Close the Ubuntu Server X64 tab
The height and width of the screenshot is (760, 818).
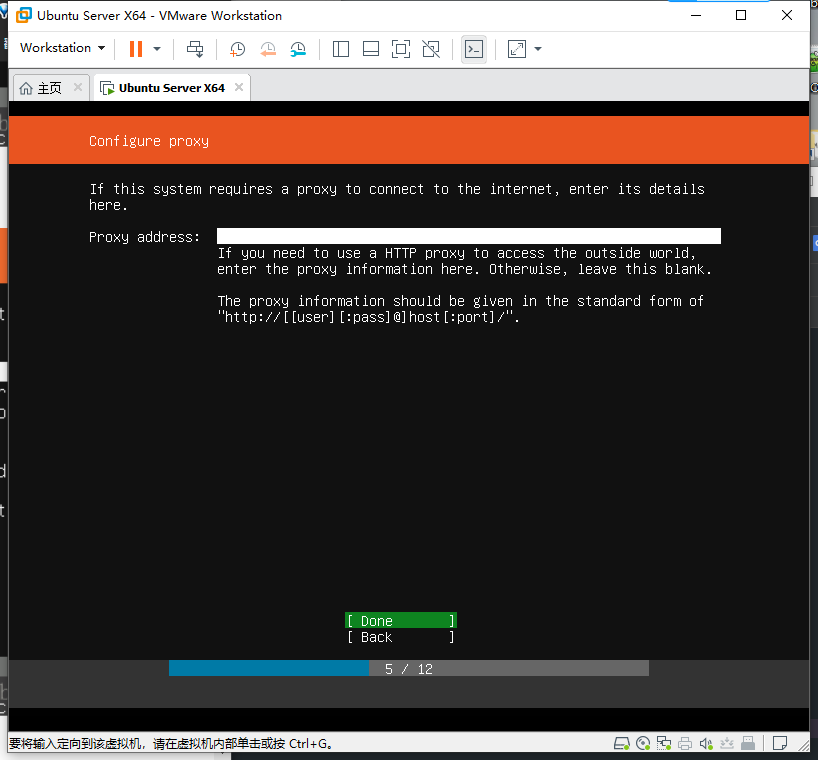(239, 87)
